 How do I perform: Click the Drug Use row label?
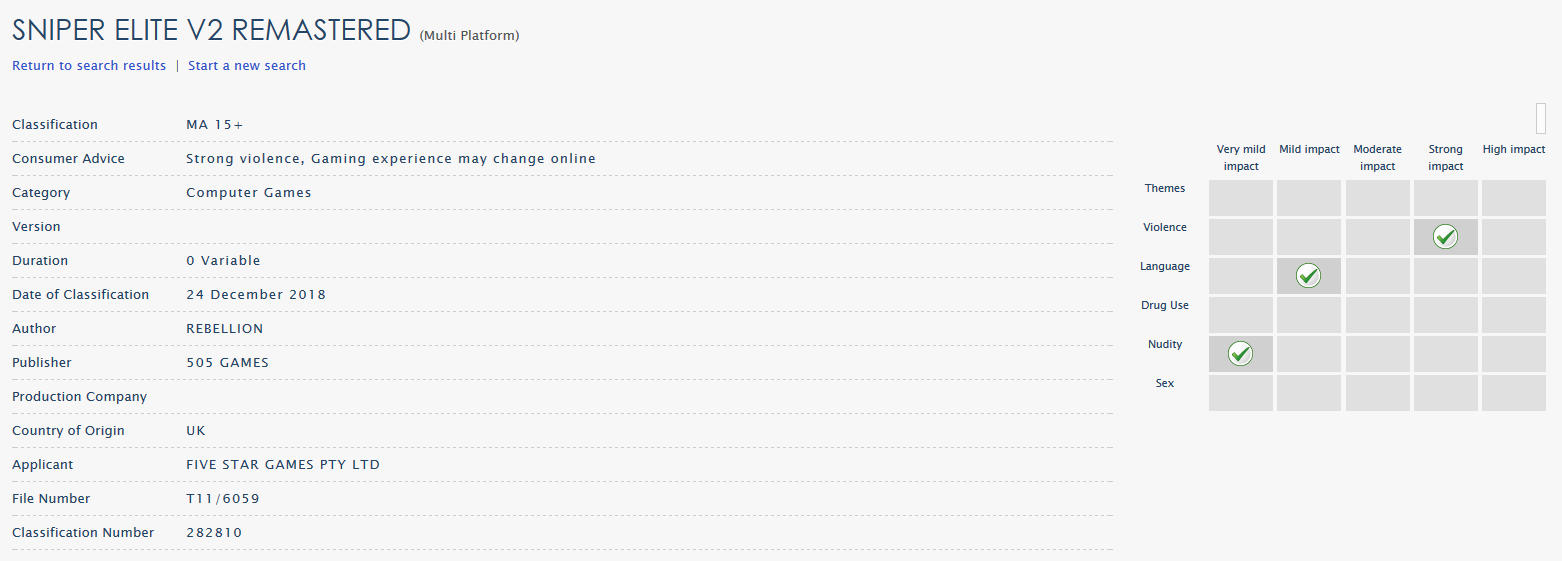1165,305
